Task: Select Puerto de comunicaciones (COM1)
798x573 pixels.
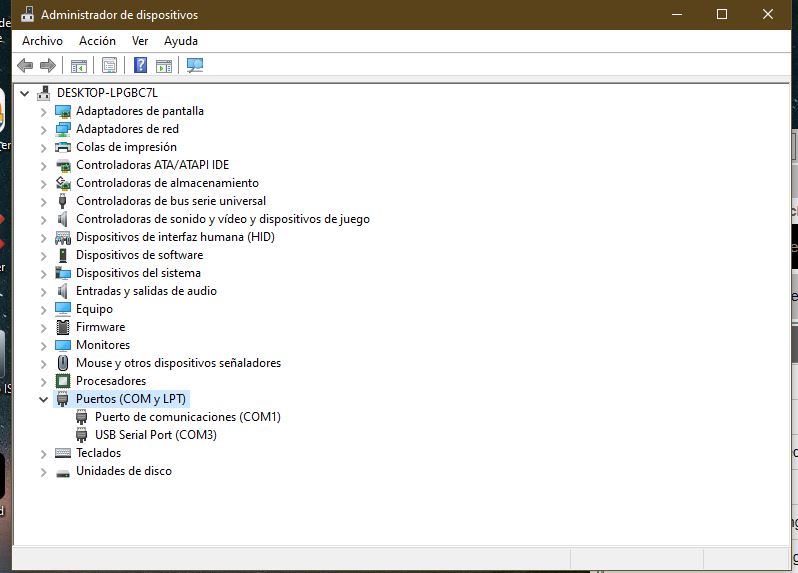Action: click(188, 417)
